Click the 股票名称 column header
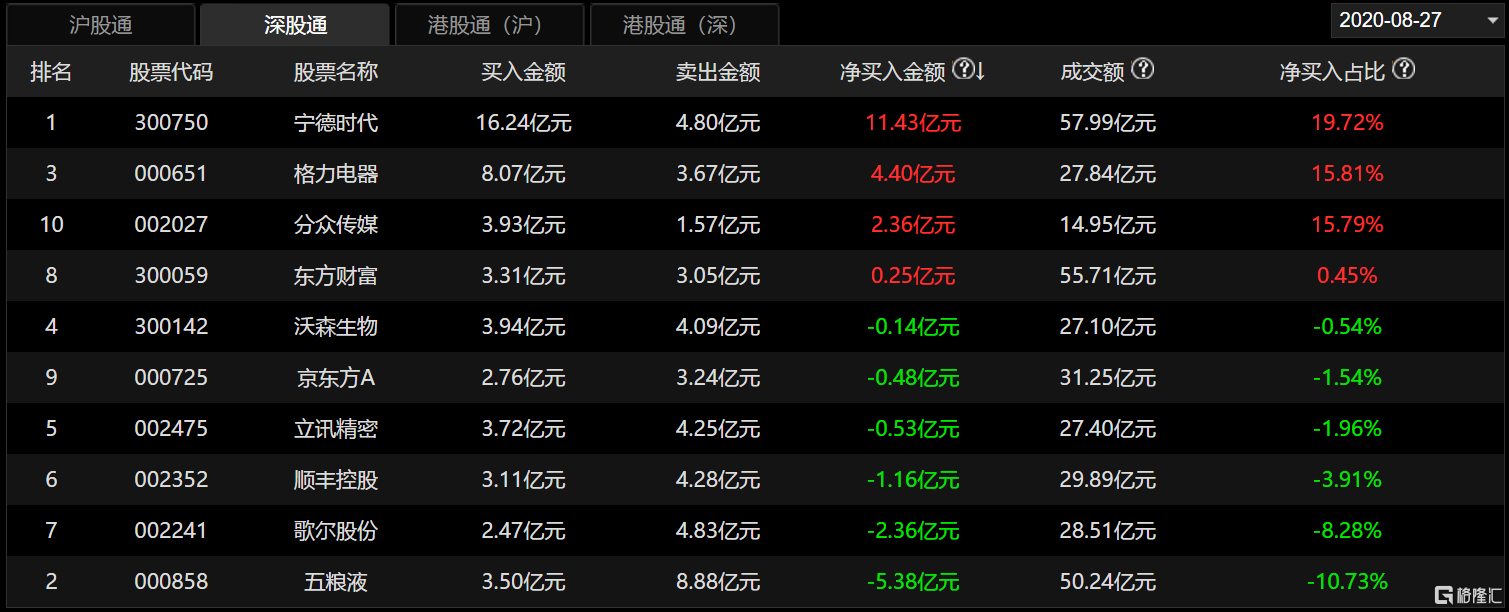This screenshot has height=612, width=1509. (x=336, y=72)
